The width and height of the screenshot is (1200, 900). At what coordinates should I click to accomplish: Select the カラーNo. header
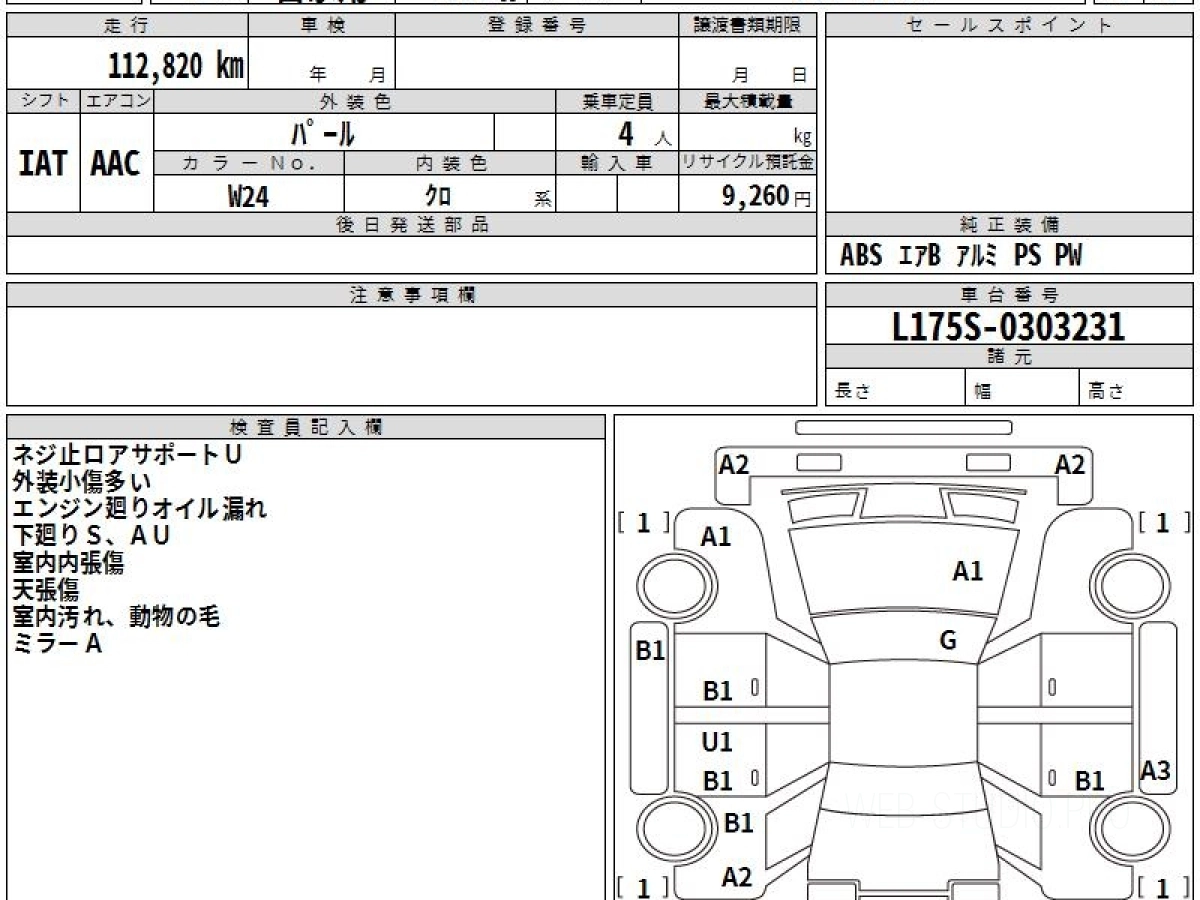tap(249, 163)
